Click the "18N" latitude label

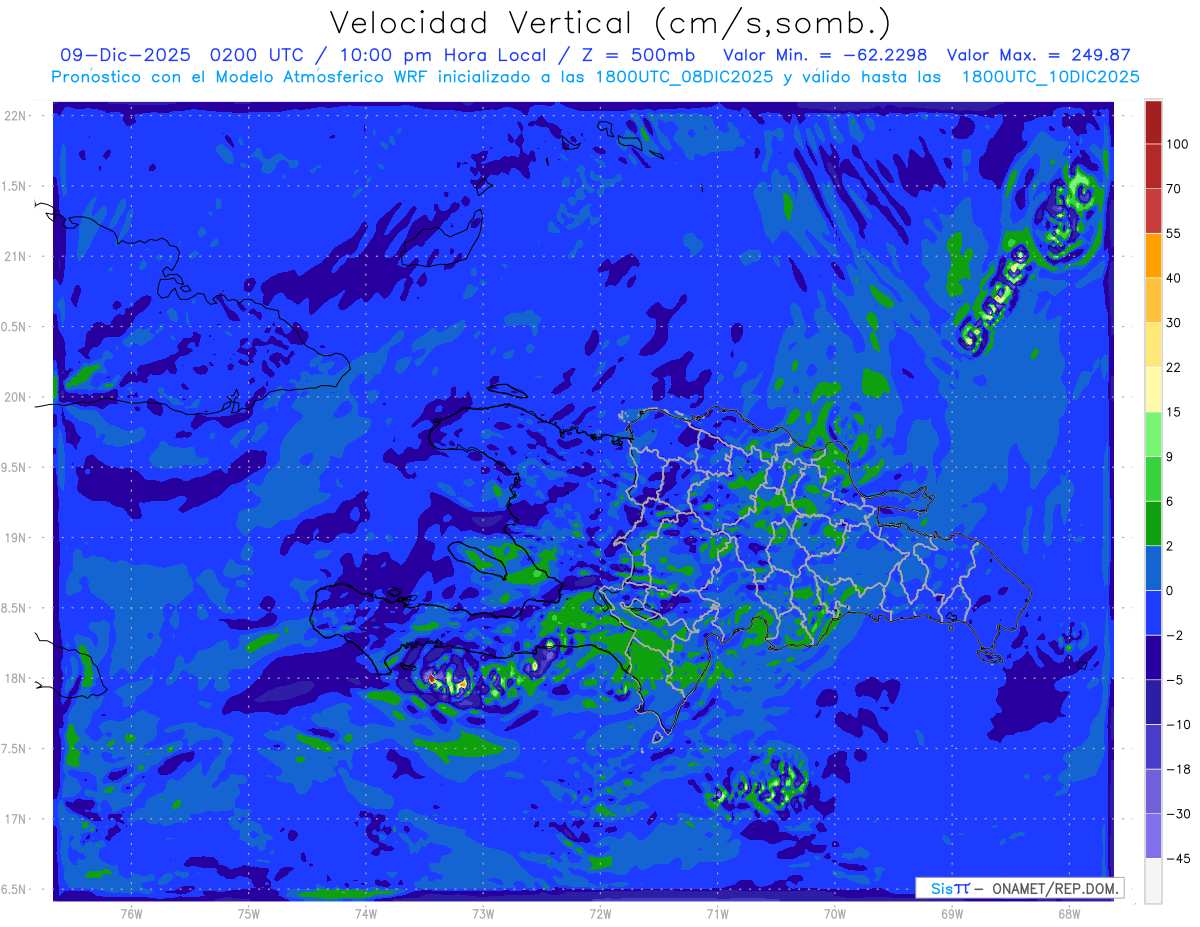click(16, 678)
